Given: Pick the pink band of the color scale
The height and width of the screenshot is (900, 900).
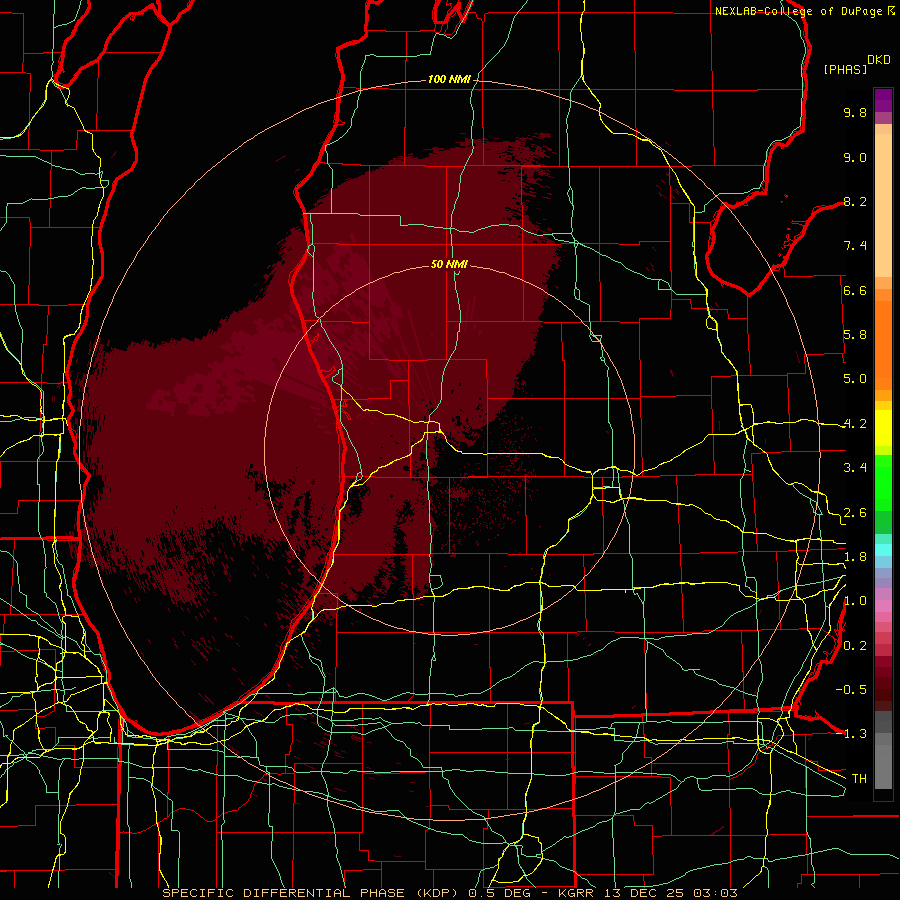Looking at the screenshot, I should tap(883, 606).
